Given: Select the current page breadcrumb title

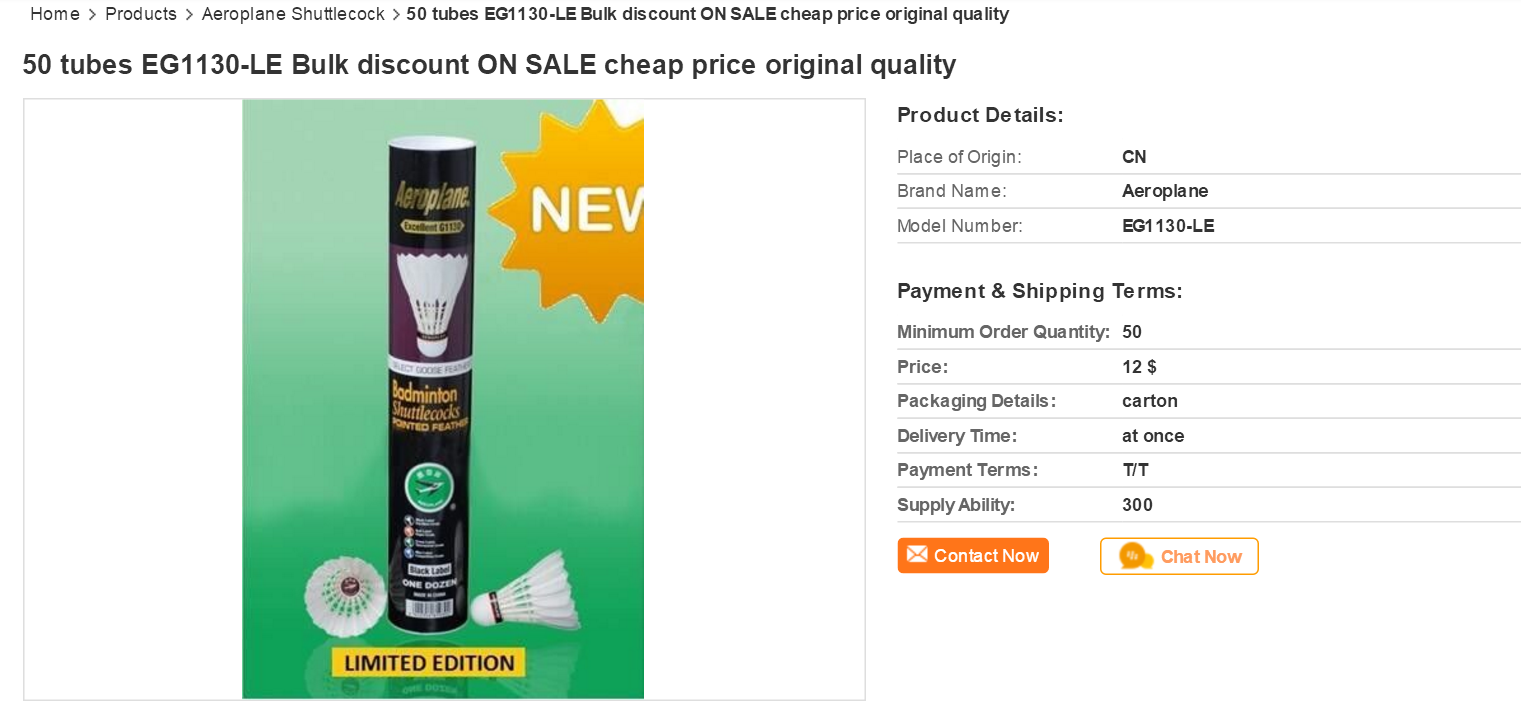Looking at the screenshot, I should click(x=707, y=14).
